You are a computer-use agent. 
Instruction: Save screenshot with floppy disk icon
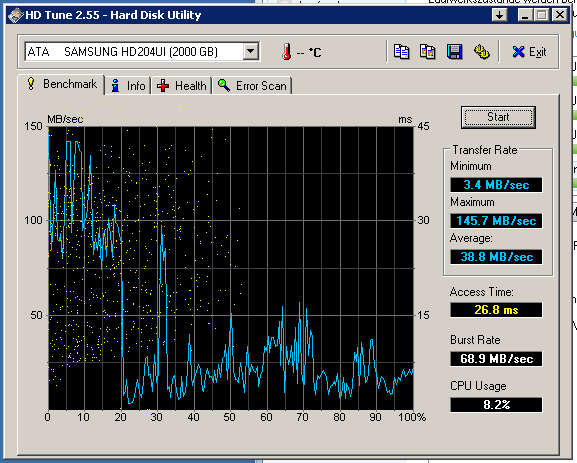(x=454, y=52)
